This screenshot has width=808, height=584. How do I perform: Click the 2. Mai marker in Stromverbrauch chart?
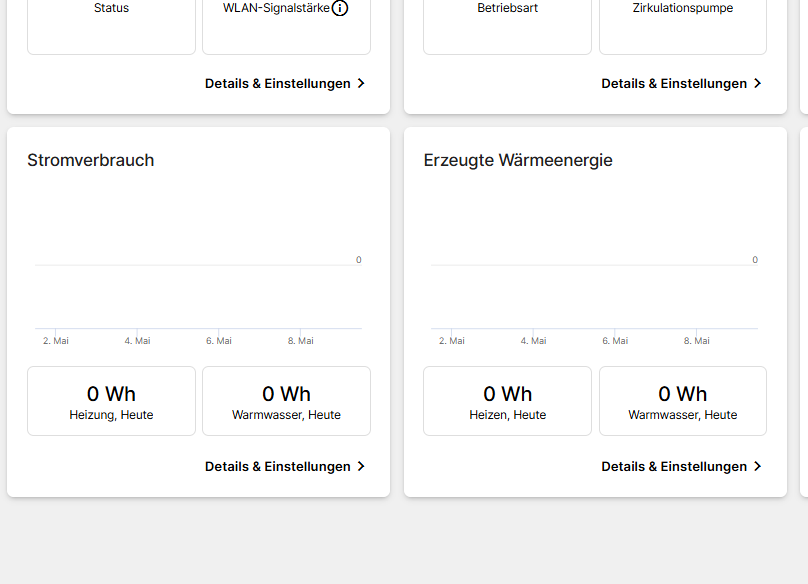click(56, 341)
